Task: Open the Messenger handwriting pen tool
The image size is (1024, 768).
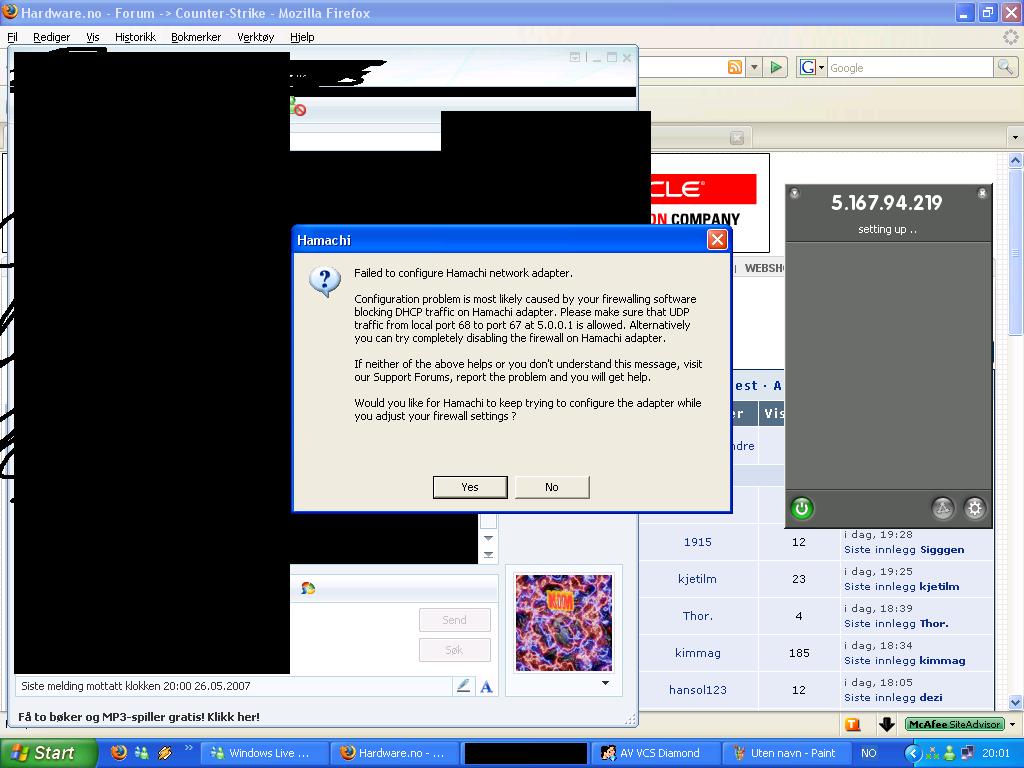Action: point(463,686)
